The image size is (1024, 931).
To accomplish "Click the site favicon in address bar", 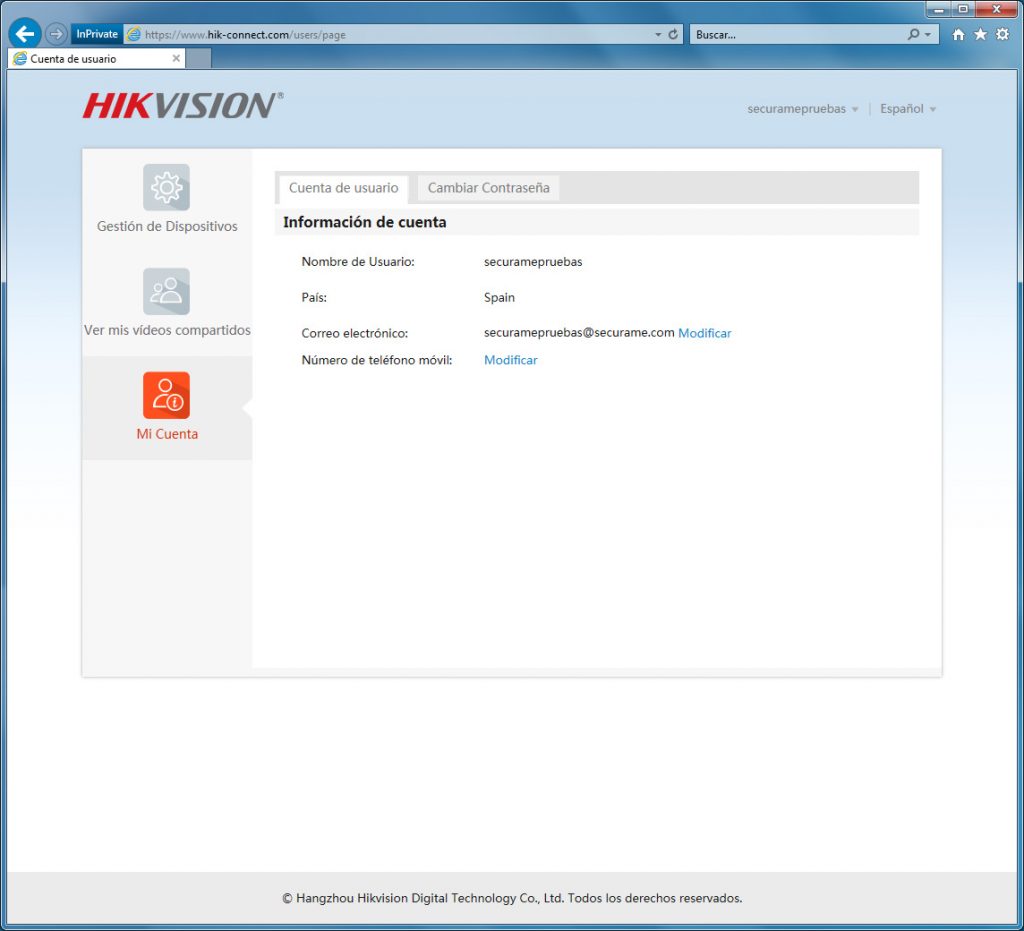I will tap(134, 35).
